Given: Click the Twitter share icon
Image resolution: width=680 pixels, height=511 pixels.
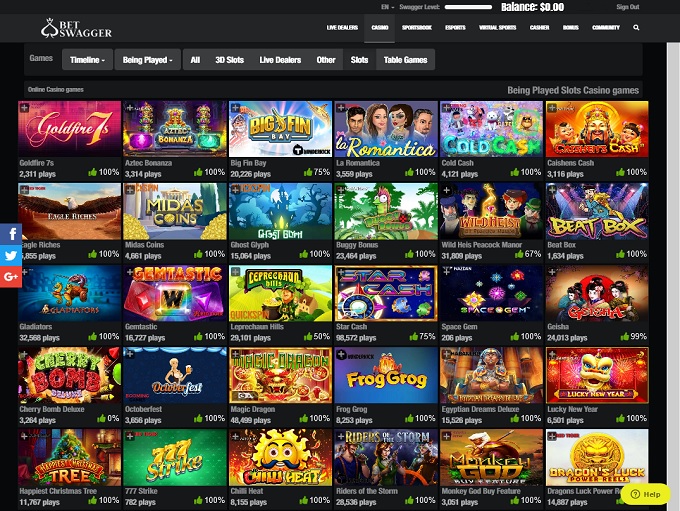Looking at the screenshot, I should (x=11, y=255).
